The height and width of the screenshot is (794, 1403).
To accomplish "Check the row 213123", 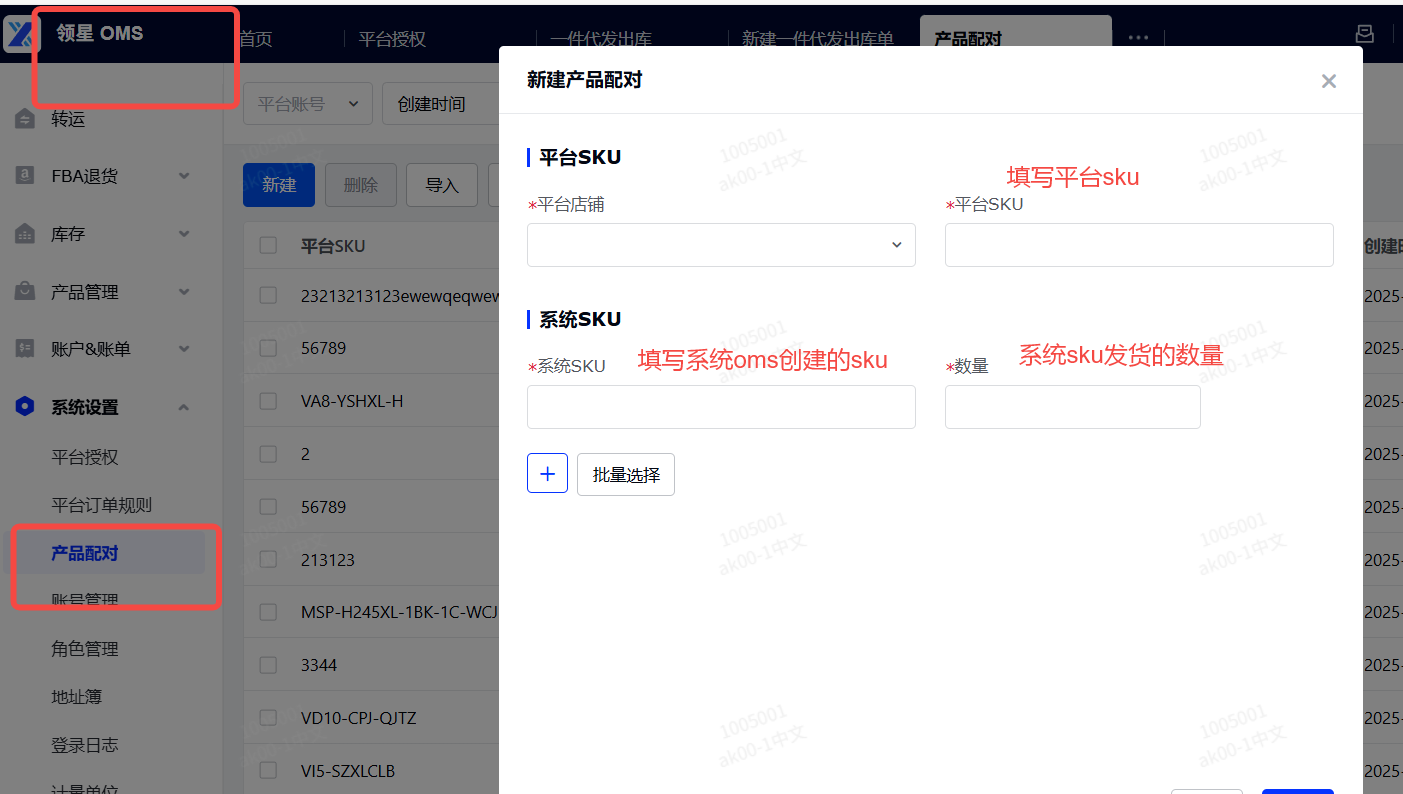I will (x=268, y=559).
